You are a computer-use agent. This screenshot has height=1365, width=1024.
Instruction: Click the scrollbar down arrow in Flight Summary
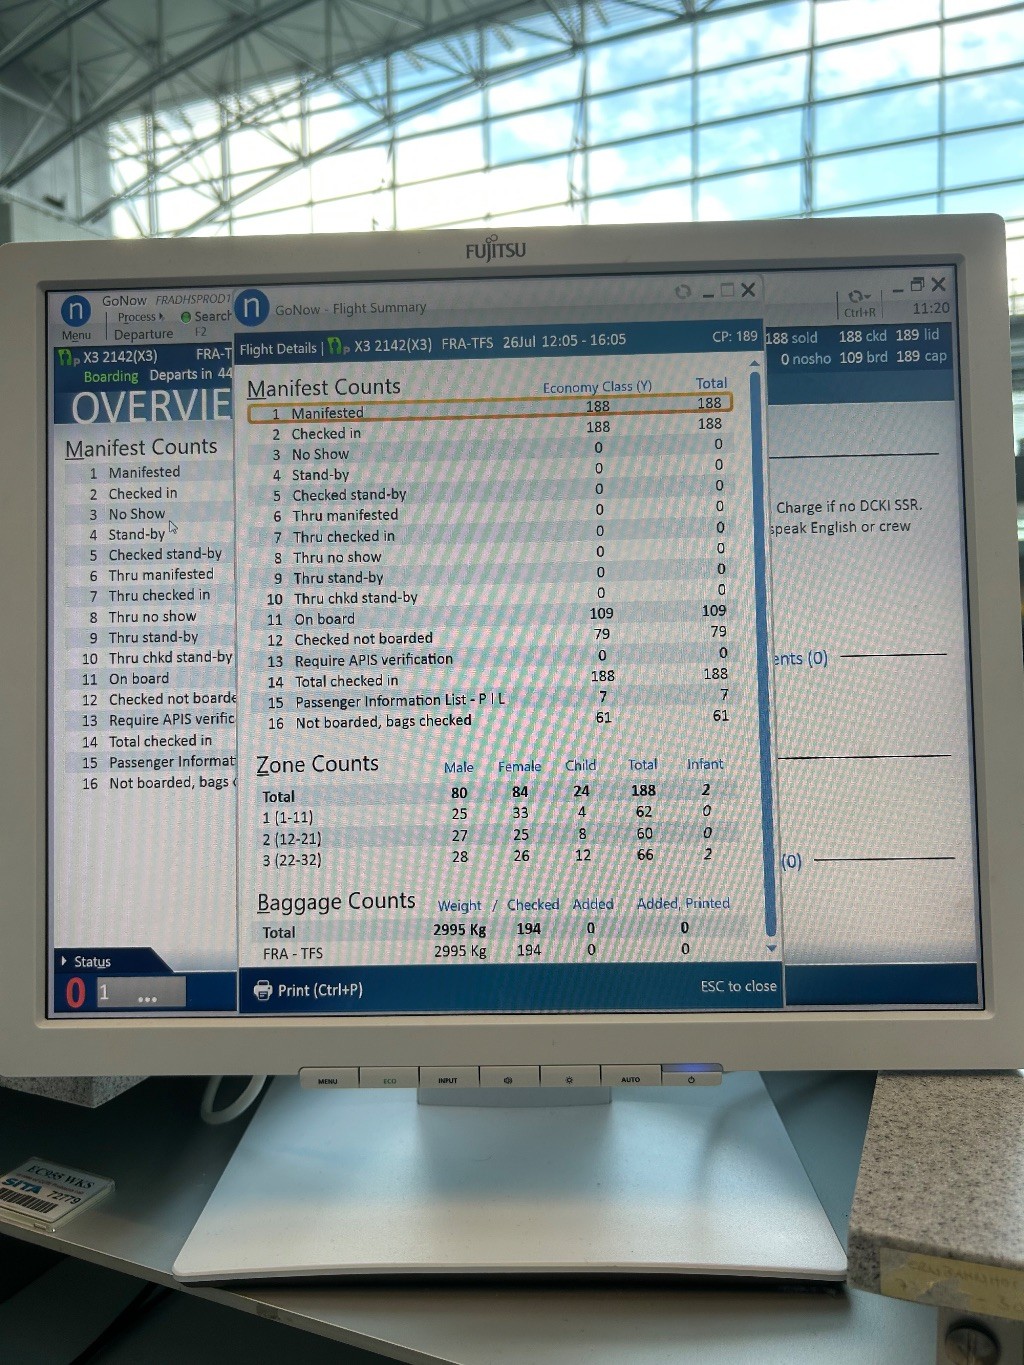[771, 947]
